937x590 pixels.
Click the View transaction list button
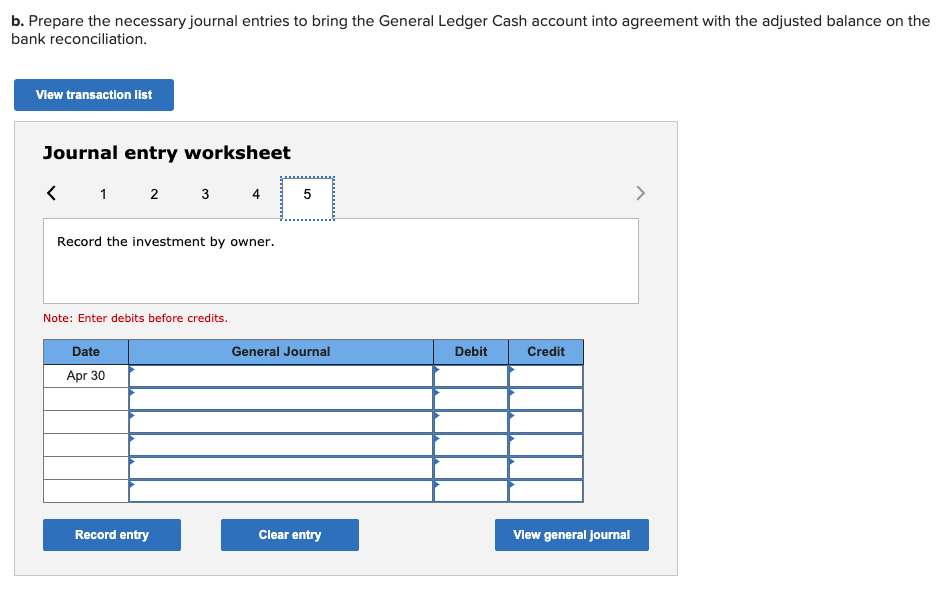coord(93,94)
